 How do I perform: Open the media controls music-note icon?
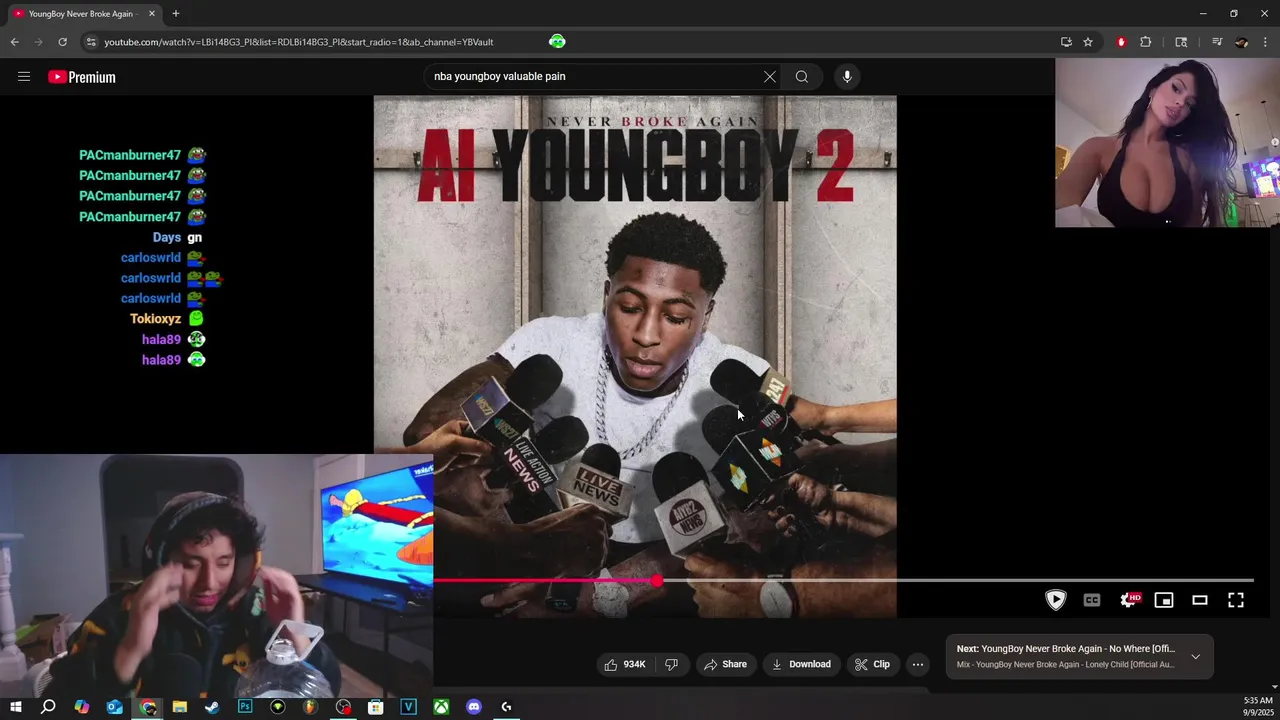(1217, 42)
